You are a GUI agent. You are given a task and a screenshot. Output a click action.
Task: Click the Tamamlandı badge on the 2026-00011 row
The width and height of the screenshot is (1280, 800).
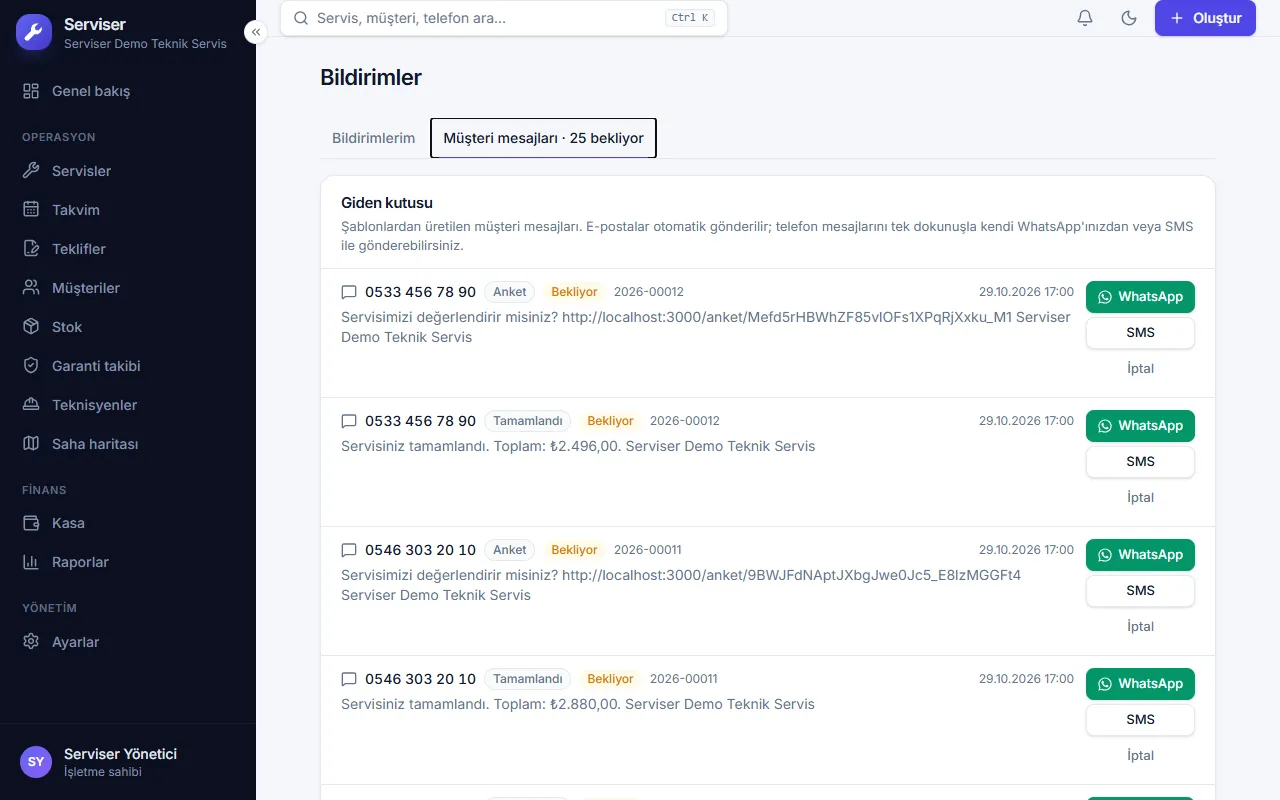click(x=528, y=679)
